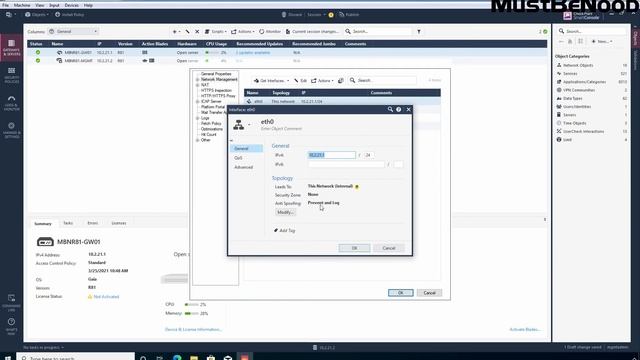This screenshot has width=640, height=360.
Task: Click the updates available link for MBNR81-GW01
Action: pyautogui.click(x=253, y=53)
